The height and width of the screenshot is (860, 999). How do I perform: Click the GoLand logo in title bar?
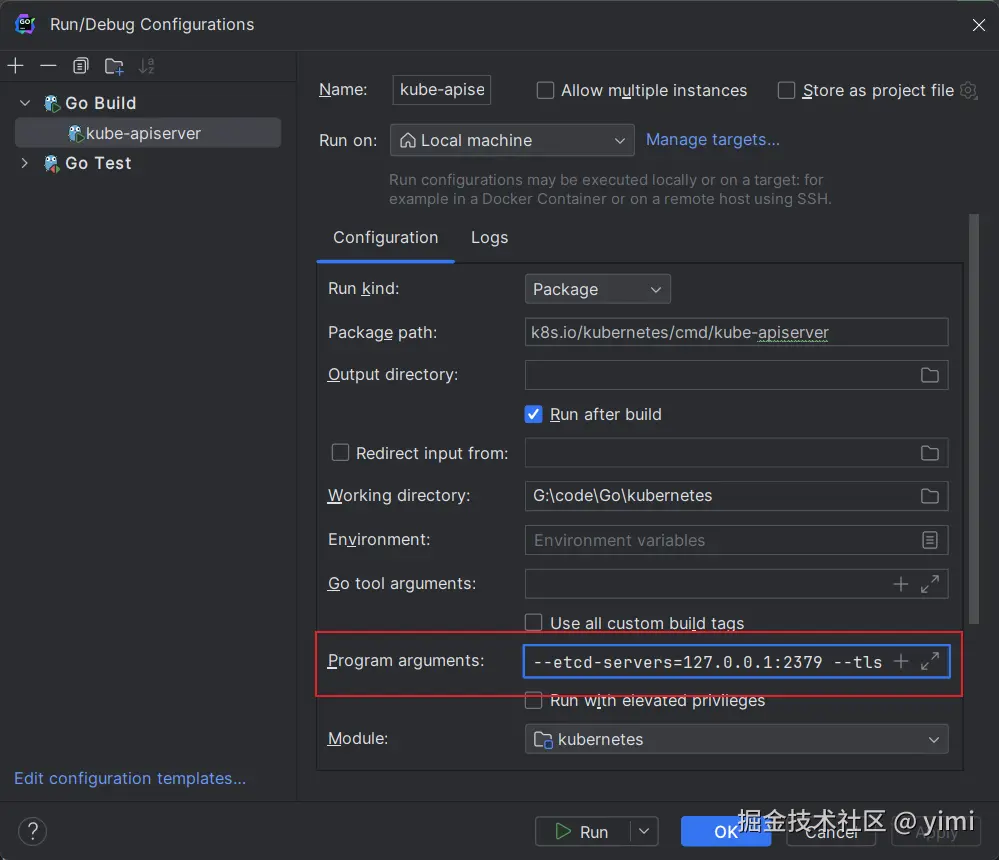[x=25, y=25]
